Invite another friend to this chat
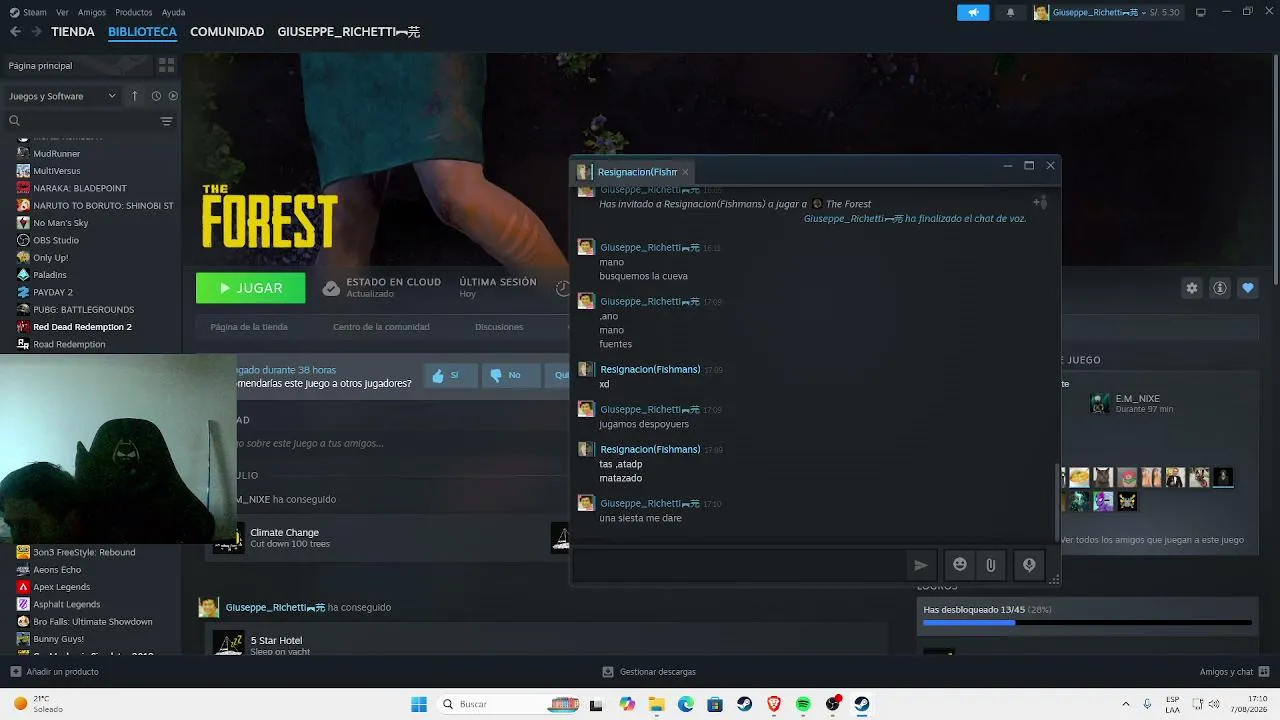The height and width of the screenshot is (720, 1280). point(1040,203)
